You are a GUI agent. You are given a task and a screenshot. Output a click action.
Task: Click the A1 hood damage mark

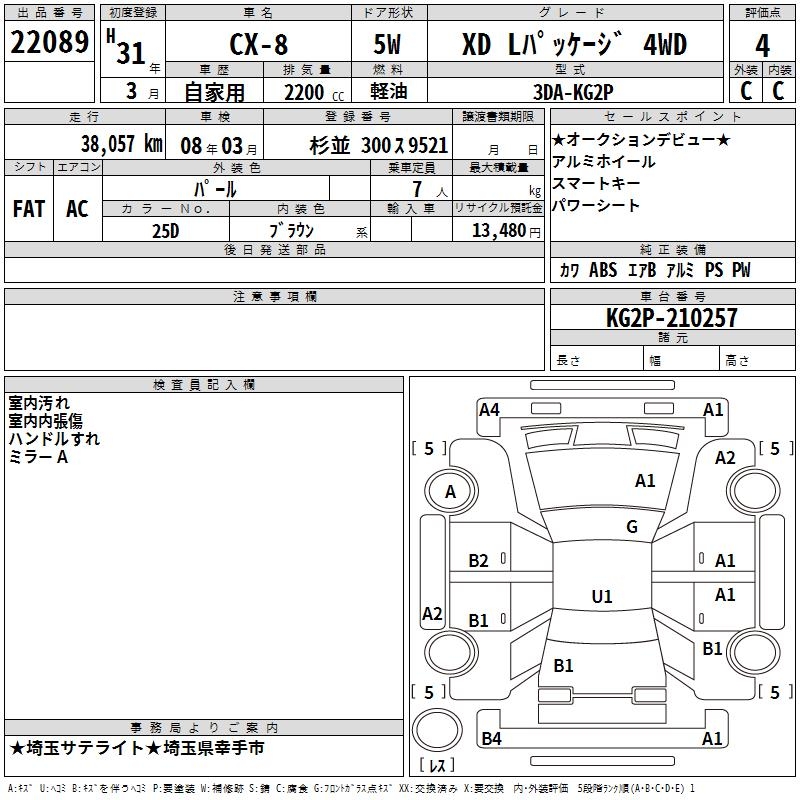[645, 480]
